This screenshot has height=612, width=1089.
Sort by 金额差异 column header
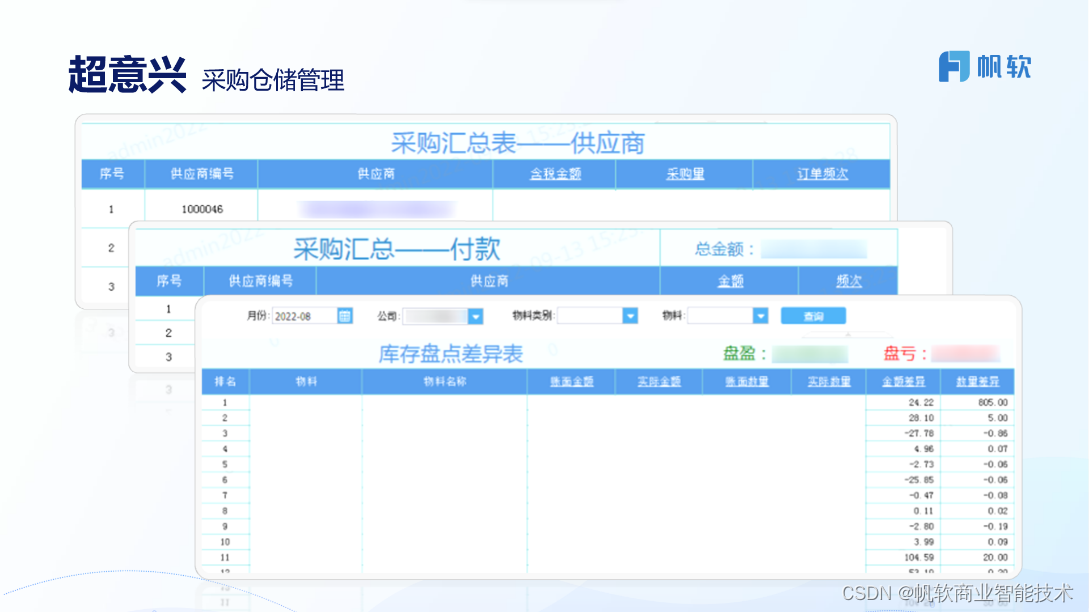[903, 381]
